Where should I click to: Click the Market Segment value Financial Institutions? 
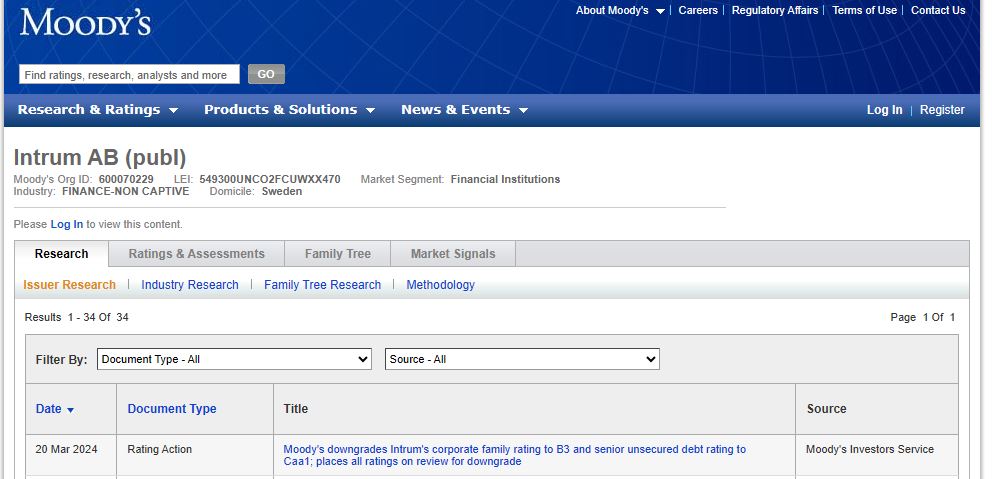(x=505, y=179)
